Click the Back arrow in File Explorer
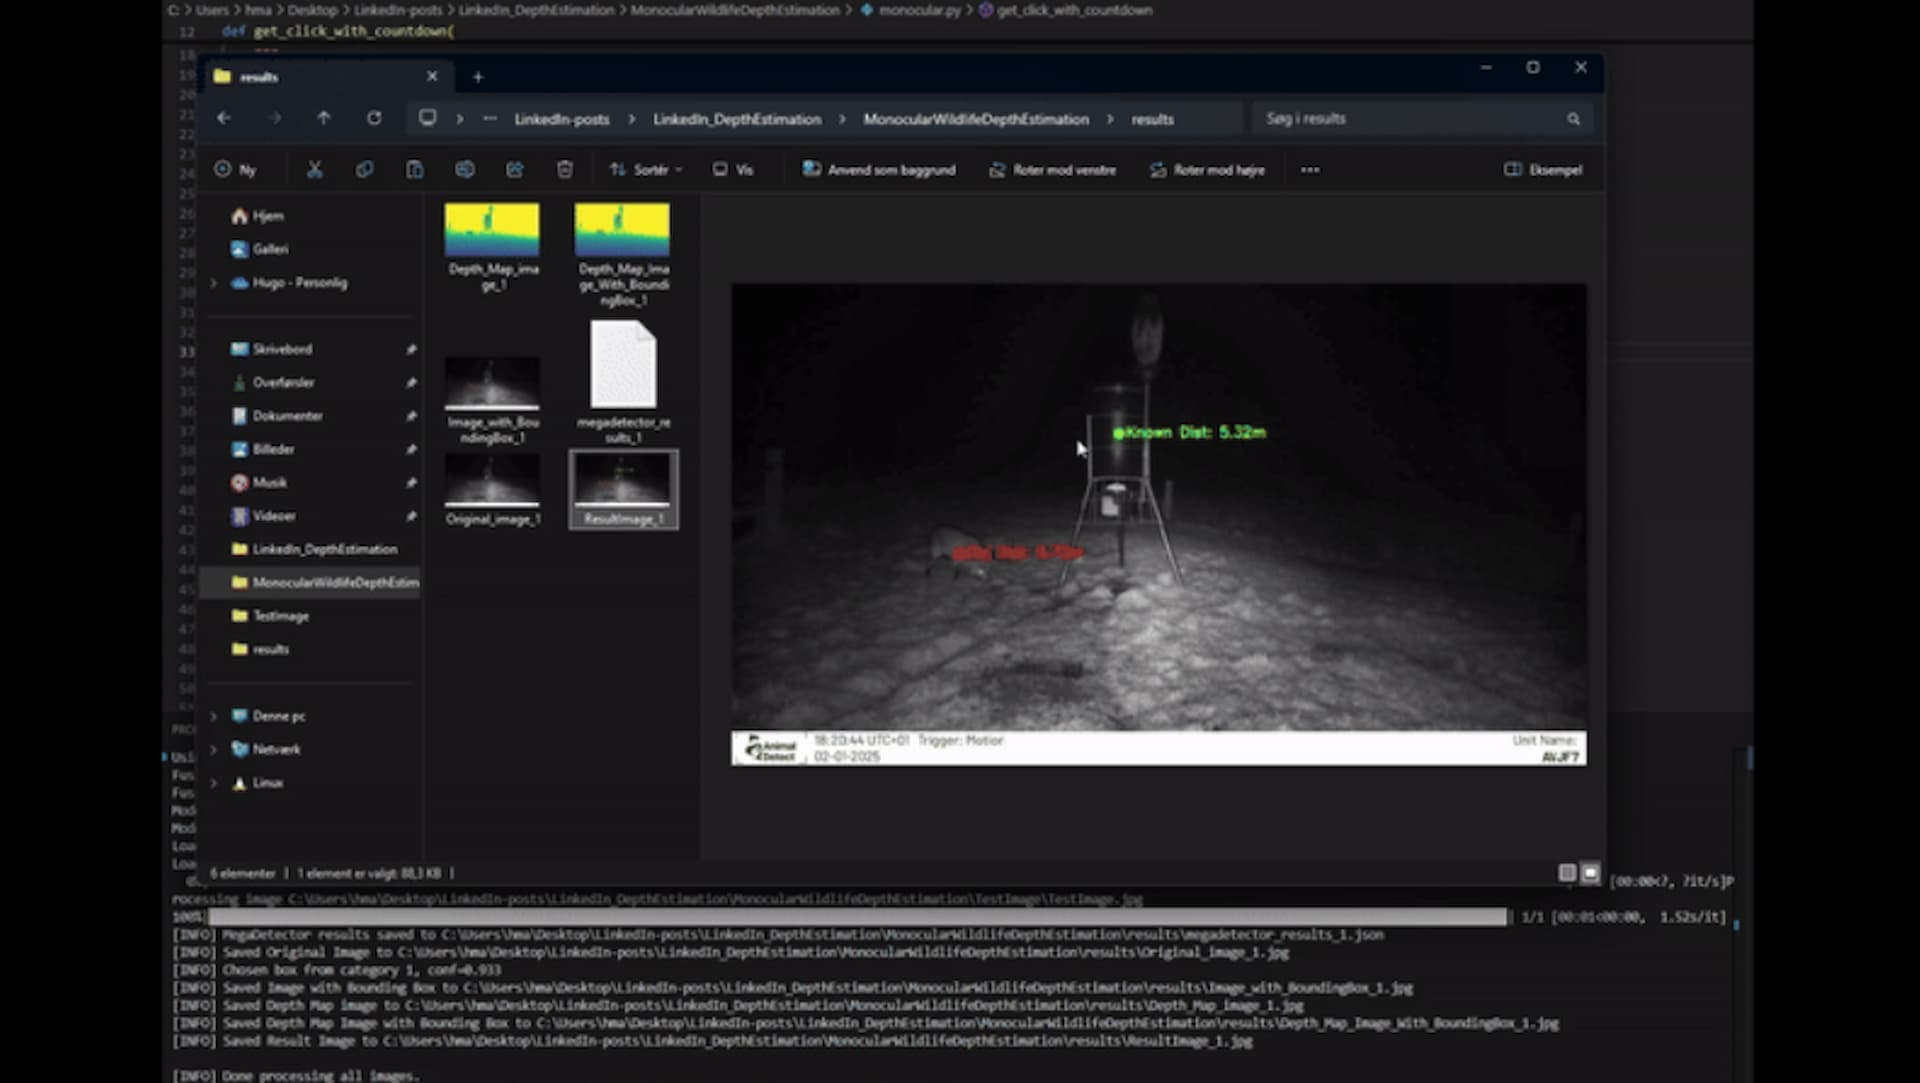This screenshot has width=1920, height=1083. [x=224, y=118]
